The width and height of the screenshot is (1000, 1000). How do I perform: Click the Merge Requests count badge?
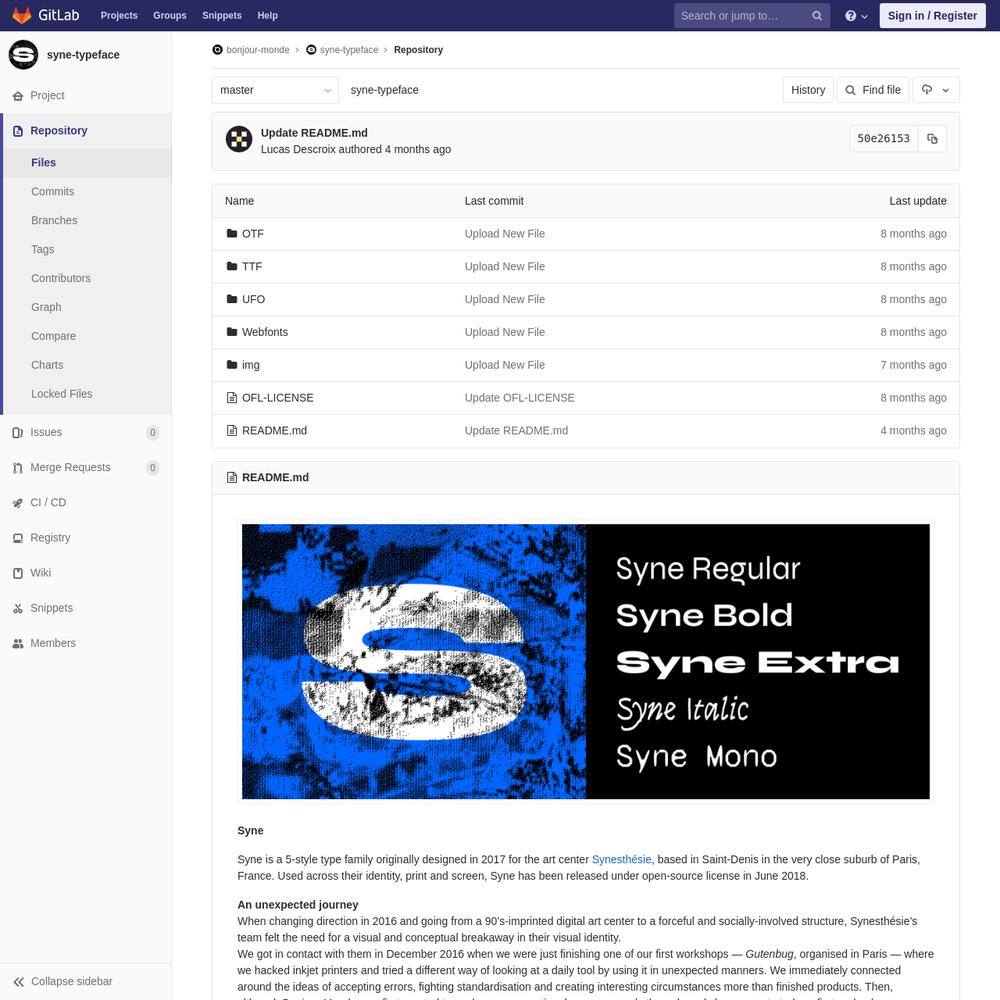[x=152, y=467]
